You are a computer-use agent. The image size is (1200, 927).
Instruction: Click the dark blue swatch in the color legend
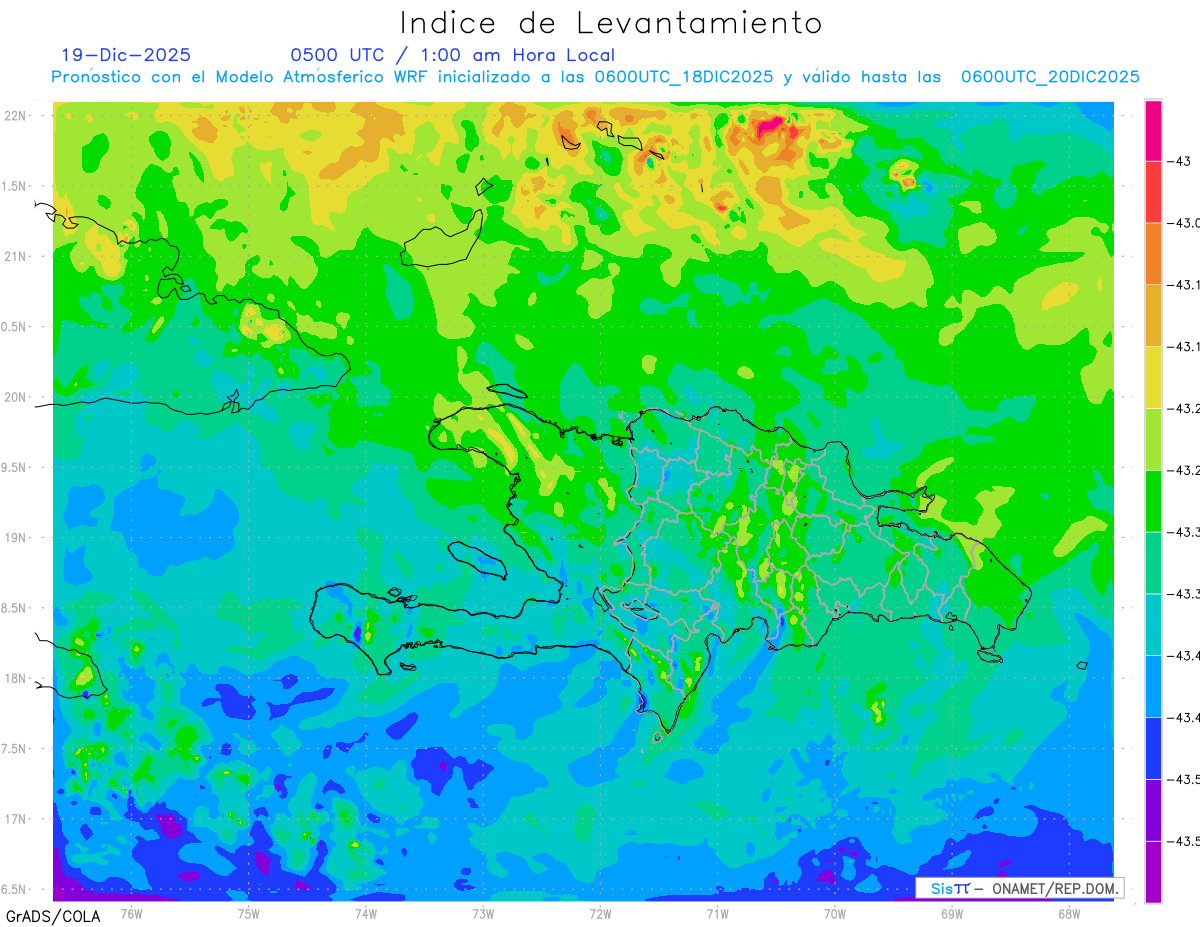(1153, 748)
